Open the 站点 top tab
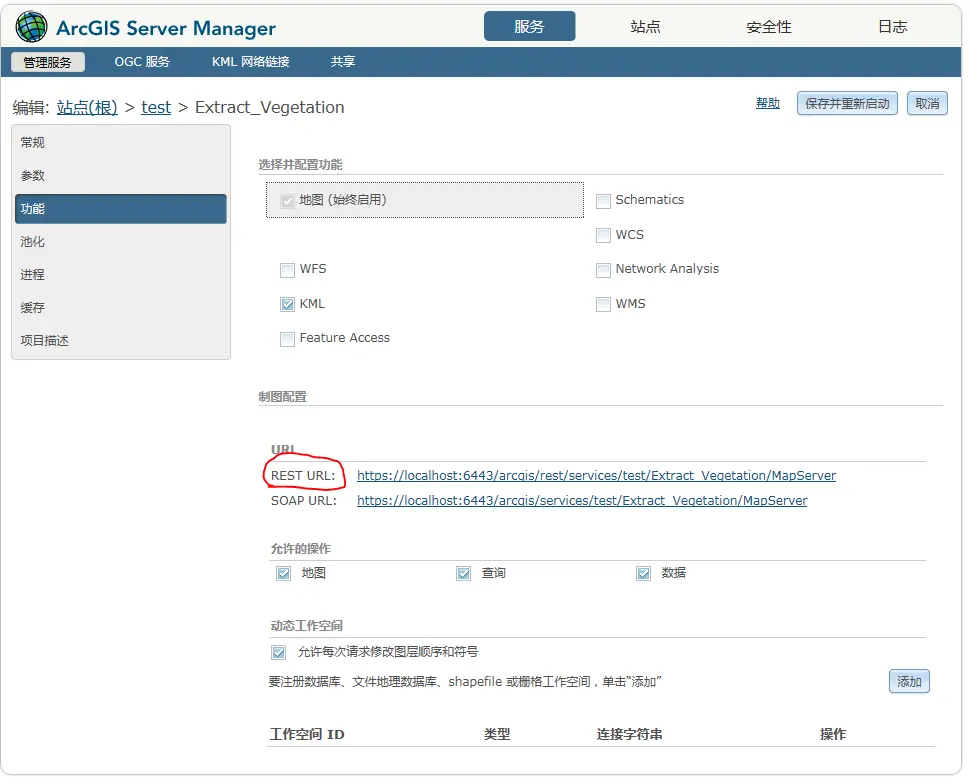The width and height of the screenshot is (970, 782). 645,27
